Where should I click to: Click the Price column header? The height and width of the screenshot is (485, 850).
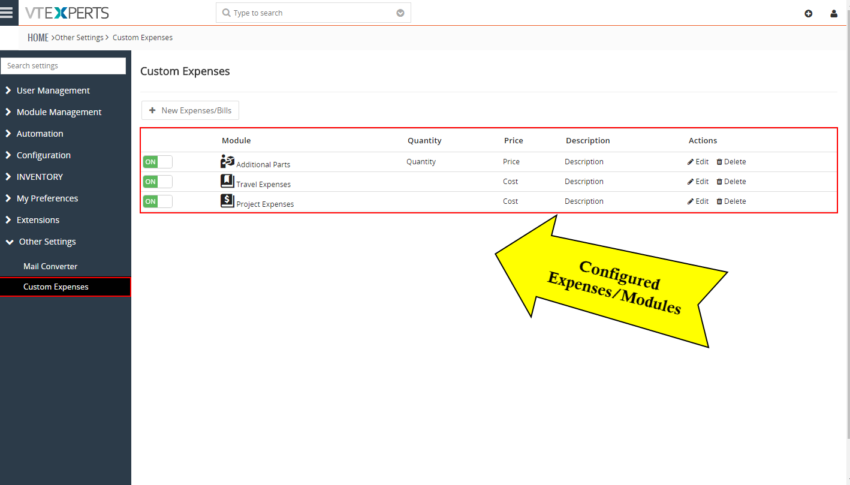(513, 140)
